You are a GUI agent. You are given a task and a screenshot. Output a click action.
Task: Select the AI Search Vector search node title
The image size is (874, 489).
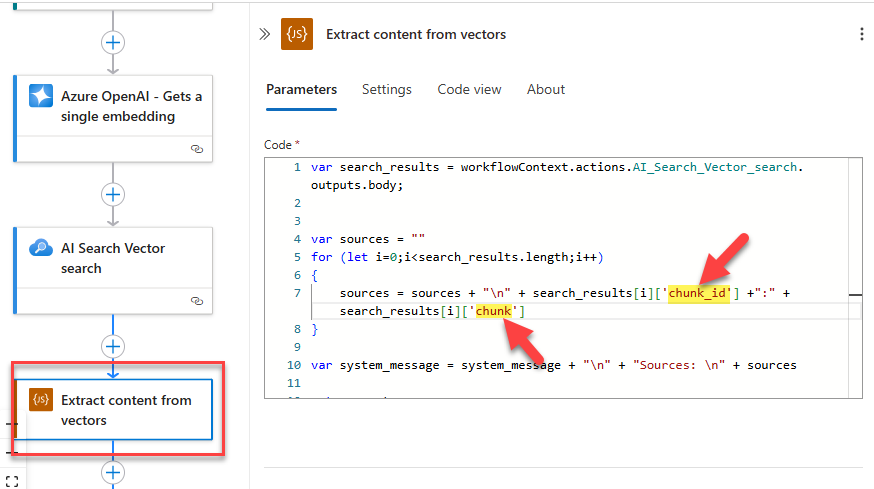113,258
